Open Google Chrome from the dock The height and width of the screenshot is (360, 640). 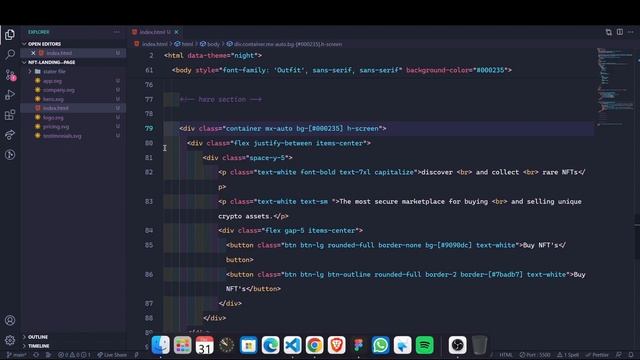[315, 345]
